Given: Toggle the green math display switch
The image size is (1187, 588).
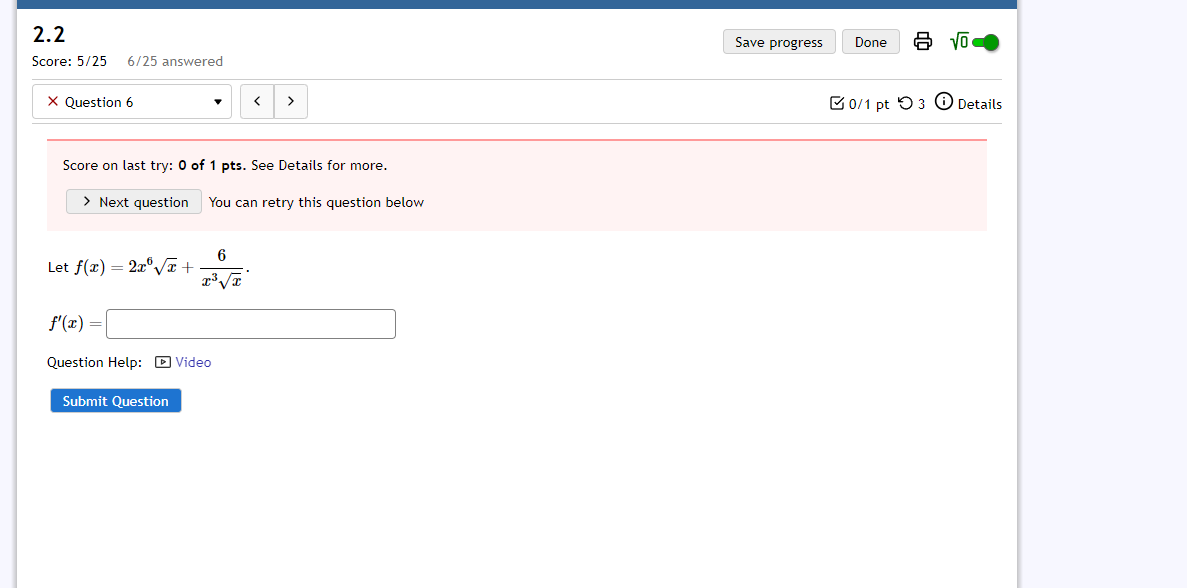Looking at the screenshot, I should (986, 42).
